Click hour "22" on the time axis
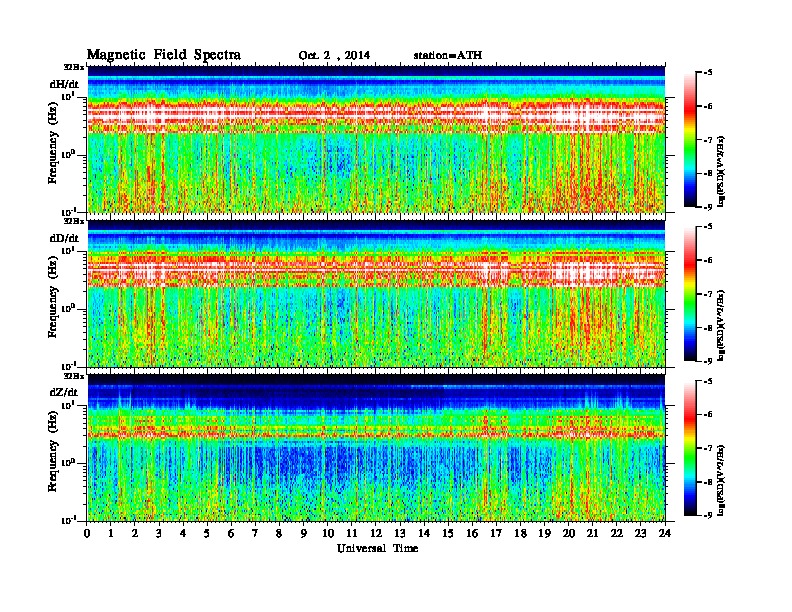This screenshot has height=612, width=792. click(x=617, y=534)
